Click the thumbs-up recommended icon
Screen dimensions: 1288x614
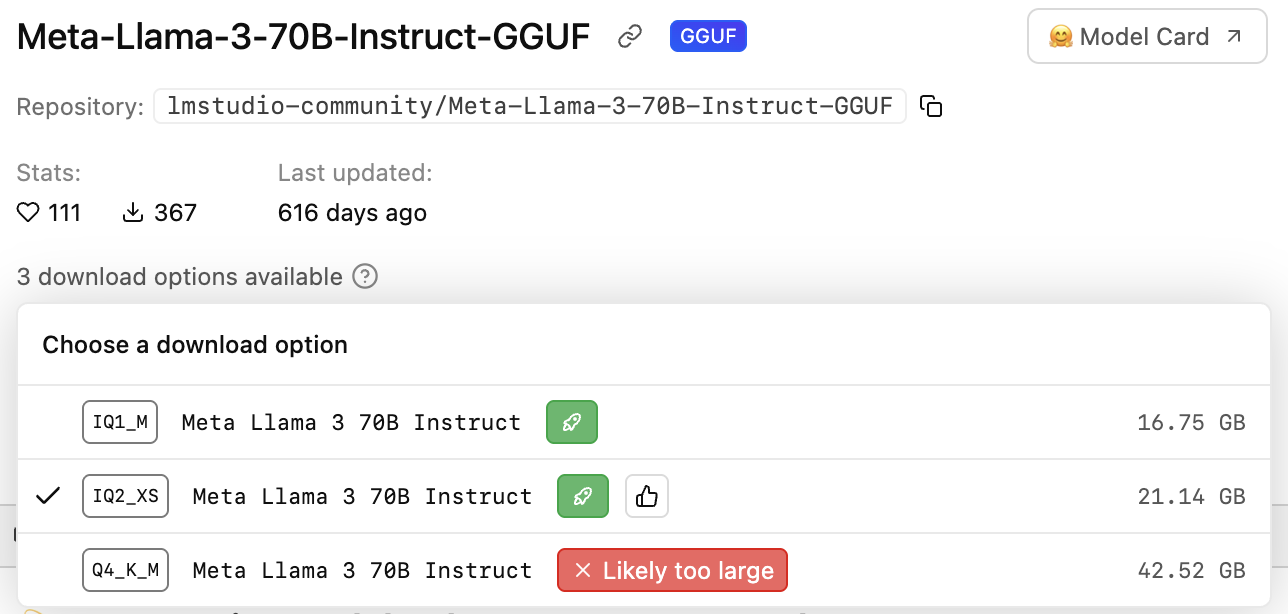click(647, 496)
